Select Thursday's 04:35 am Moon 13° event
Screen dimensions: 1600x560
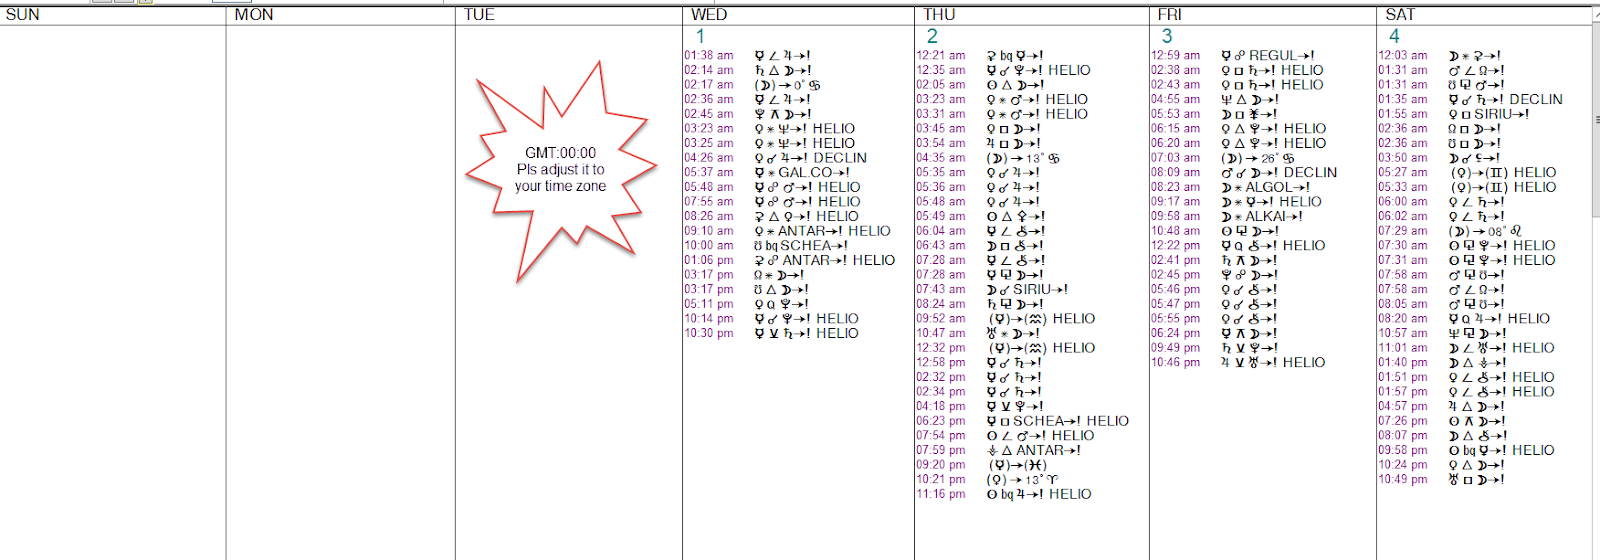click(986, 158)
